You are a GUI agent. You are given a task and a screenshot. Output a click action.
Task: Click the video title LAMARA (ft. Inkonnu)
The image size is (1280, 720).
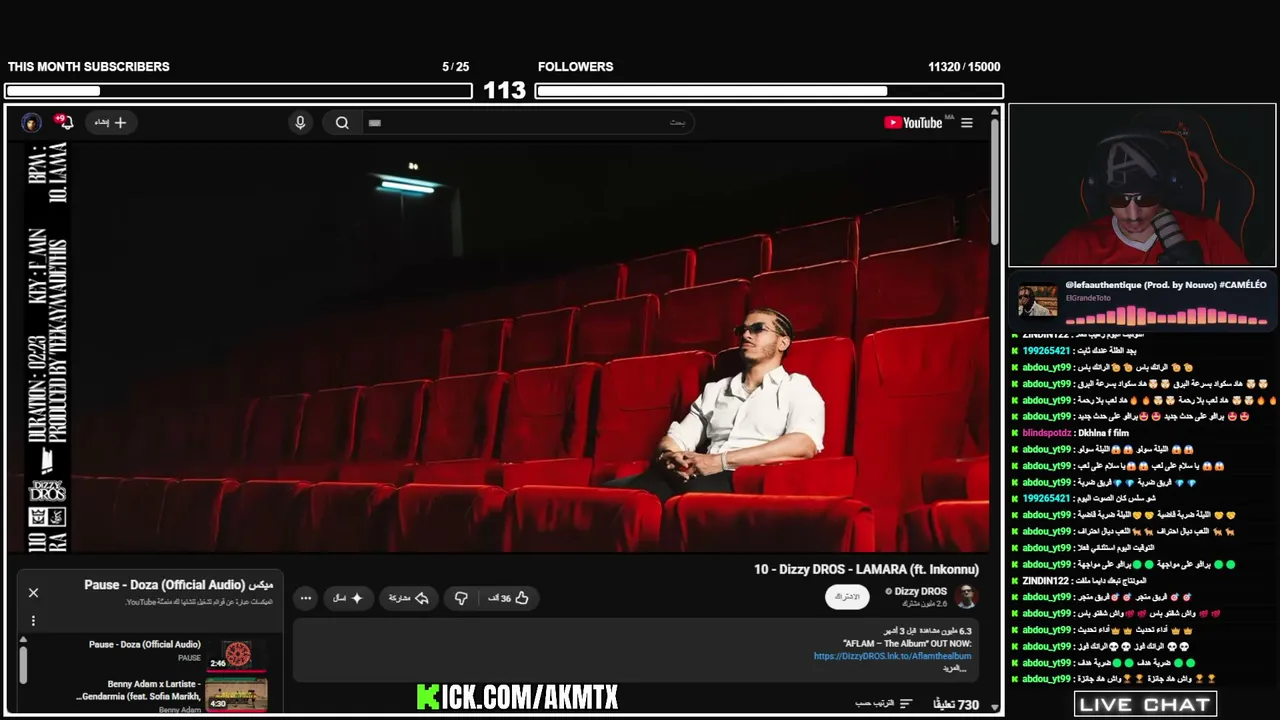point(866,569)
